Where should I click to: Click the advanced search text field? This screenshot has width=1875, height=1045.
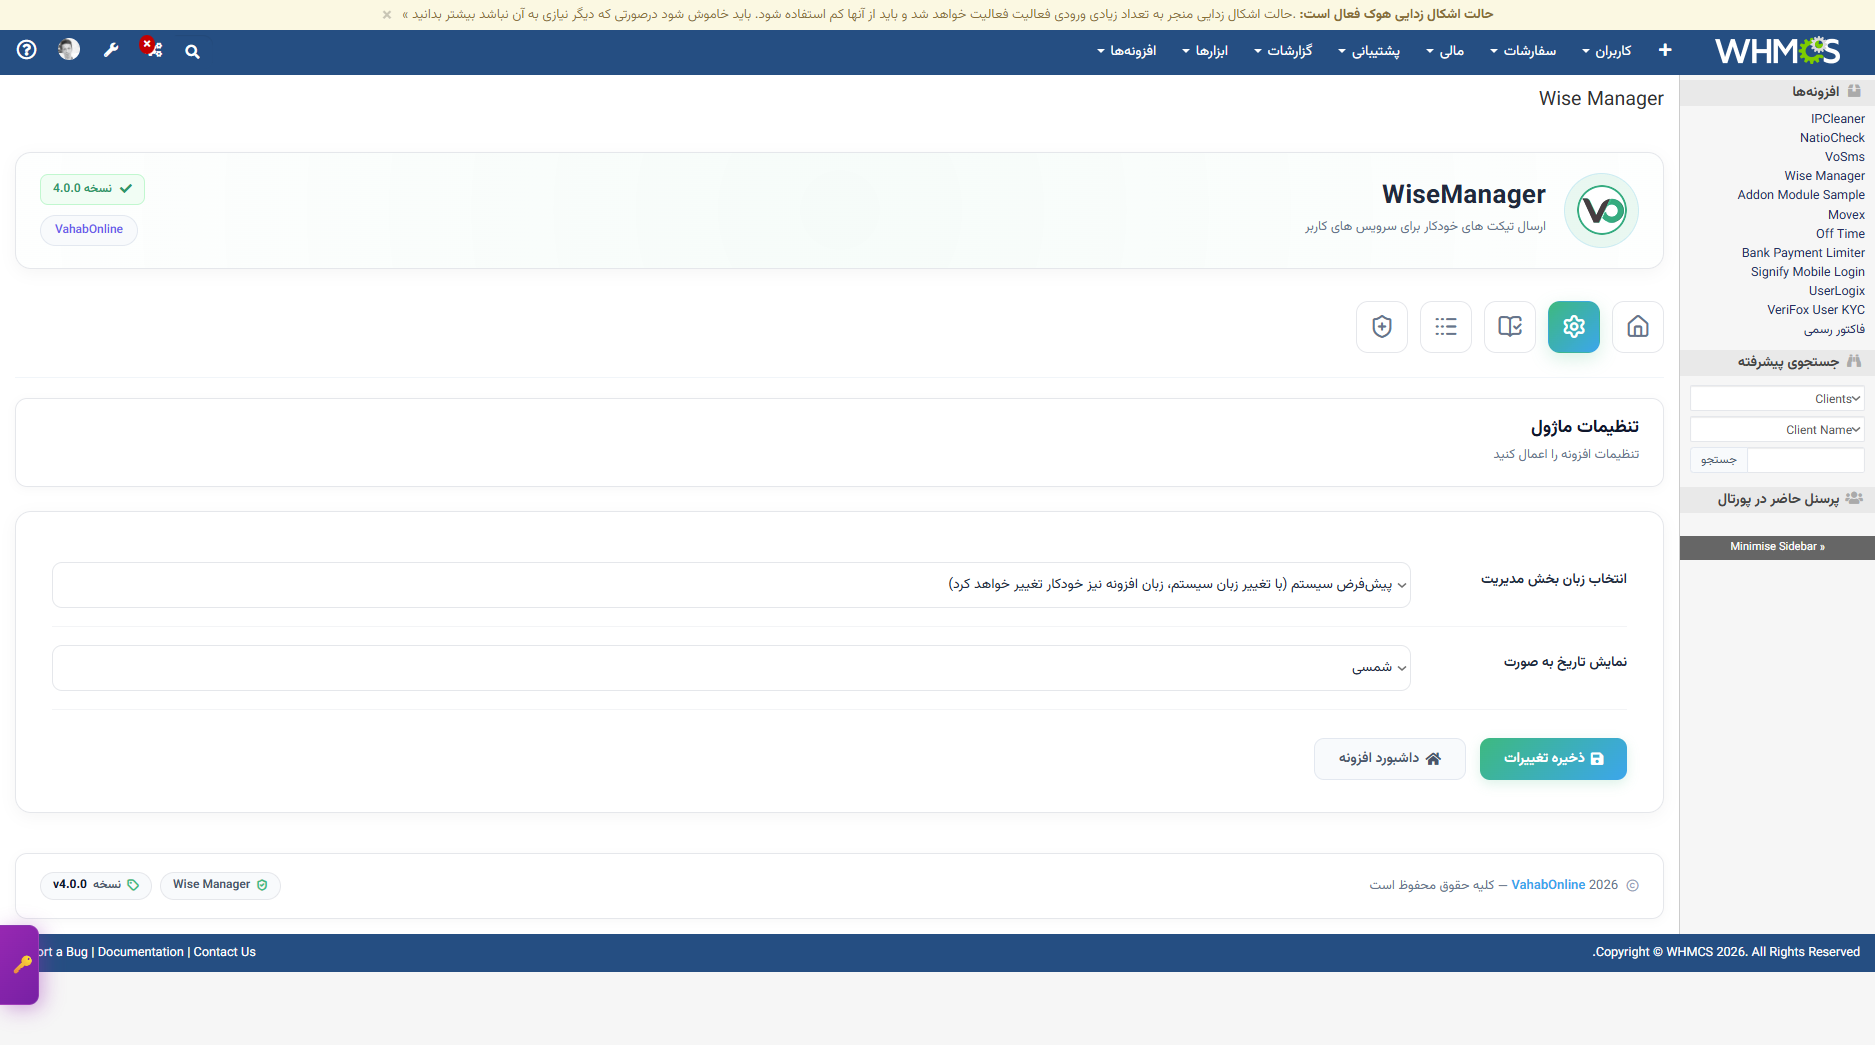tap(1806, 460)
